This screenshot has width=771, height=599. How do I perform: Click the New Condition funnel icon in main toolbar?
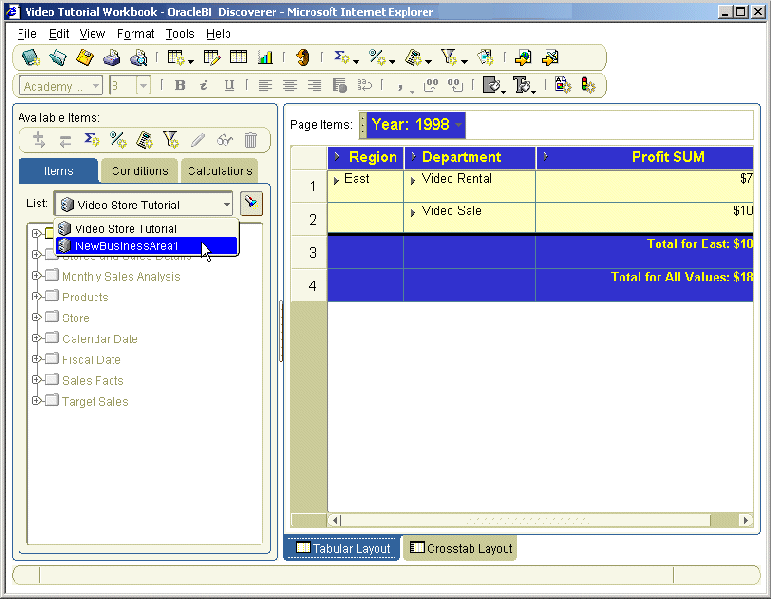click(449, 58)
